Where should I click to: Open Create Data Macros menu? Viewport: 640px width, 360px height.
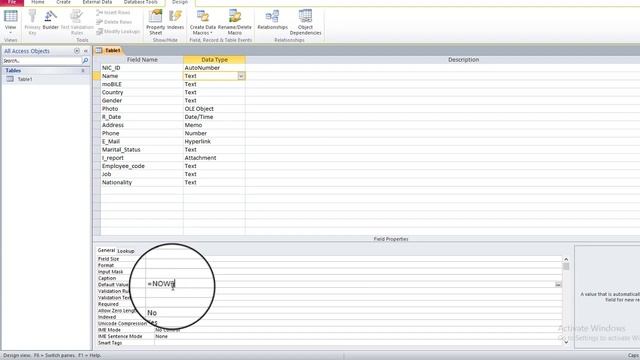pos(202,22)
